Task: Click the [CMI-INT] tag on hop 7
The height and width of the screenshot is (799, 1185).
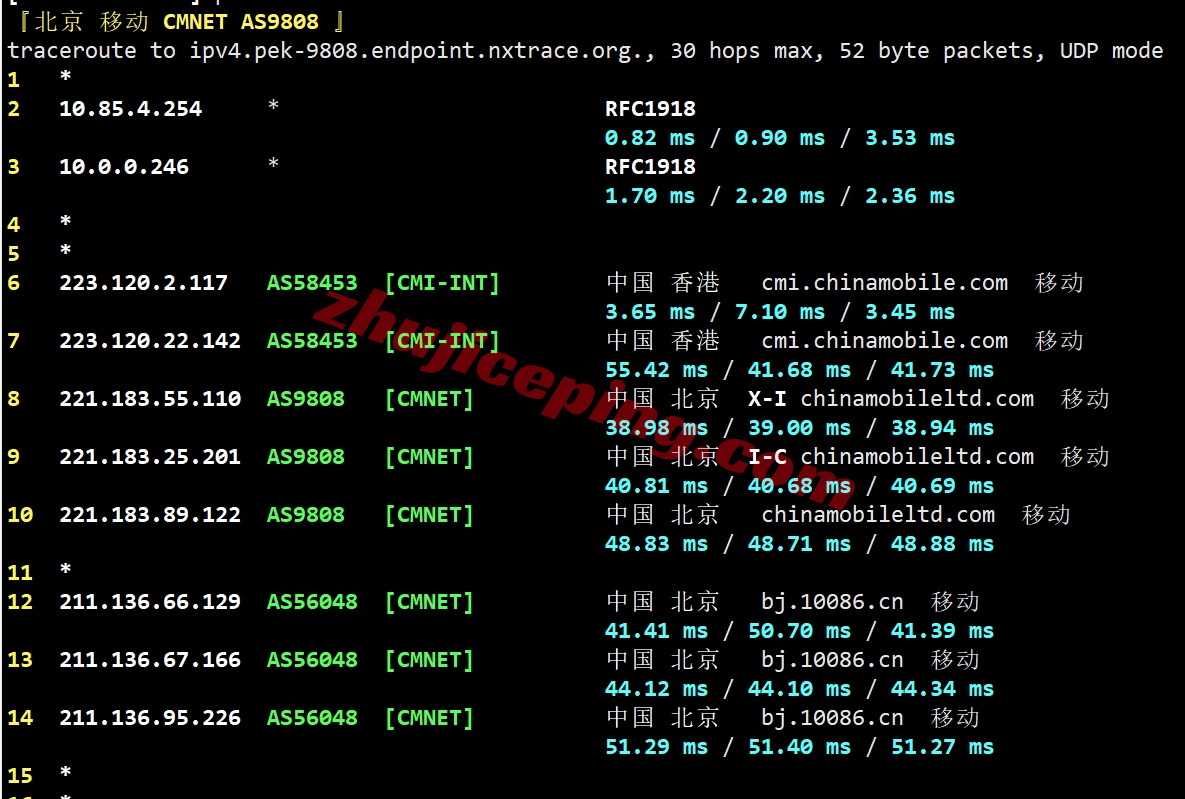Action: pyautogui.click(x=442, y=340)
